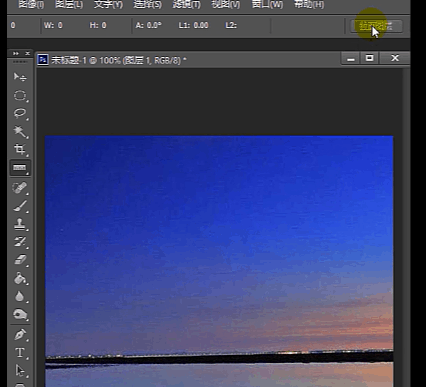Open the 图像(I) Image menu
426x387 pixels.
click(x=31, y=5)
